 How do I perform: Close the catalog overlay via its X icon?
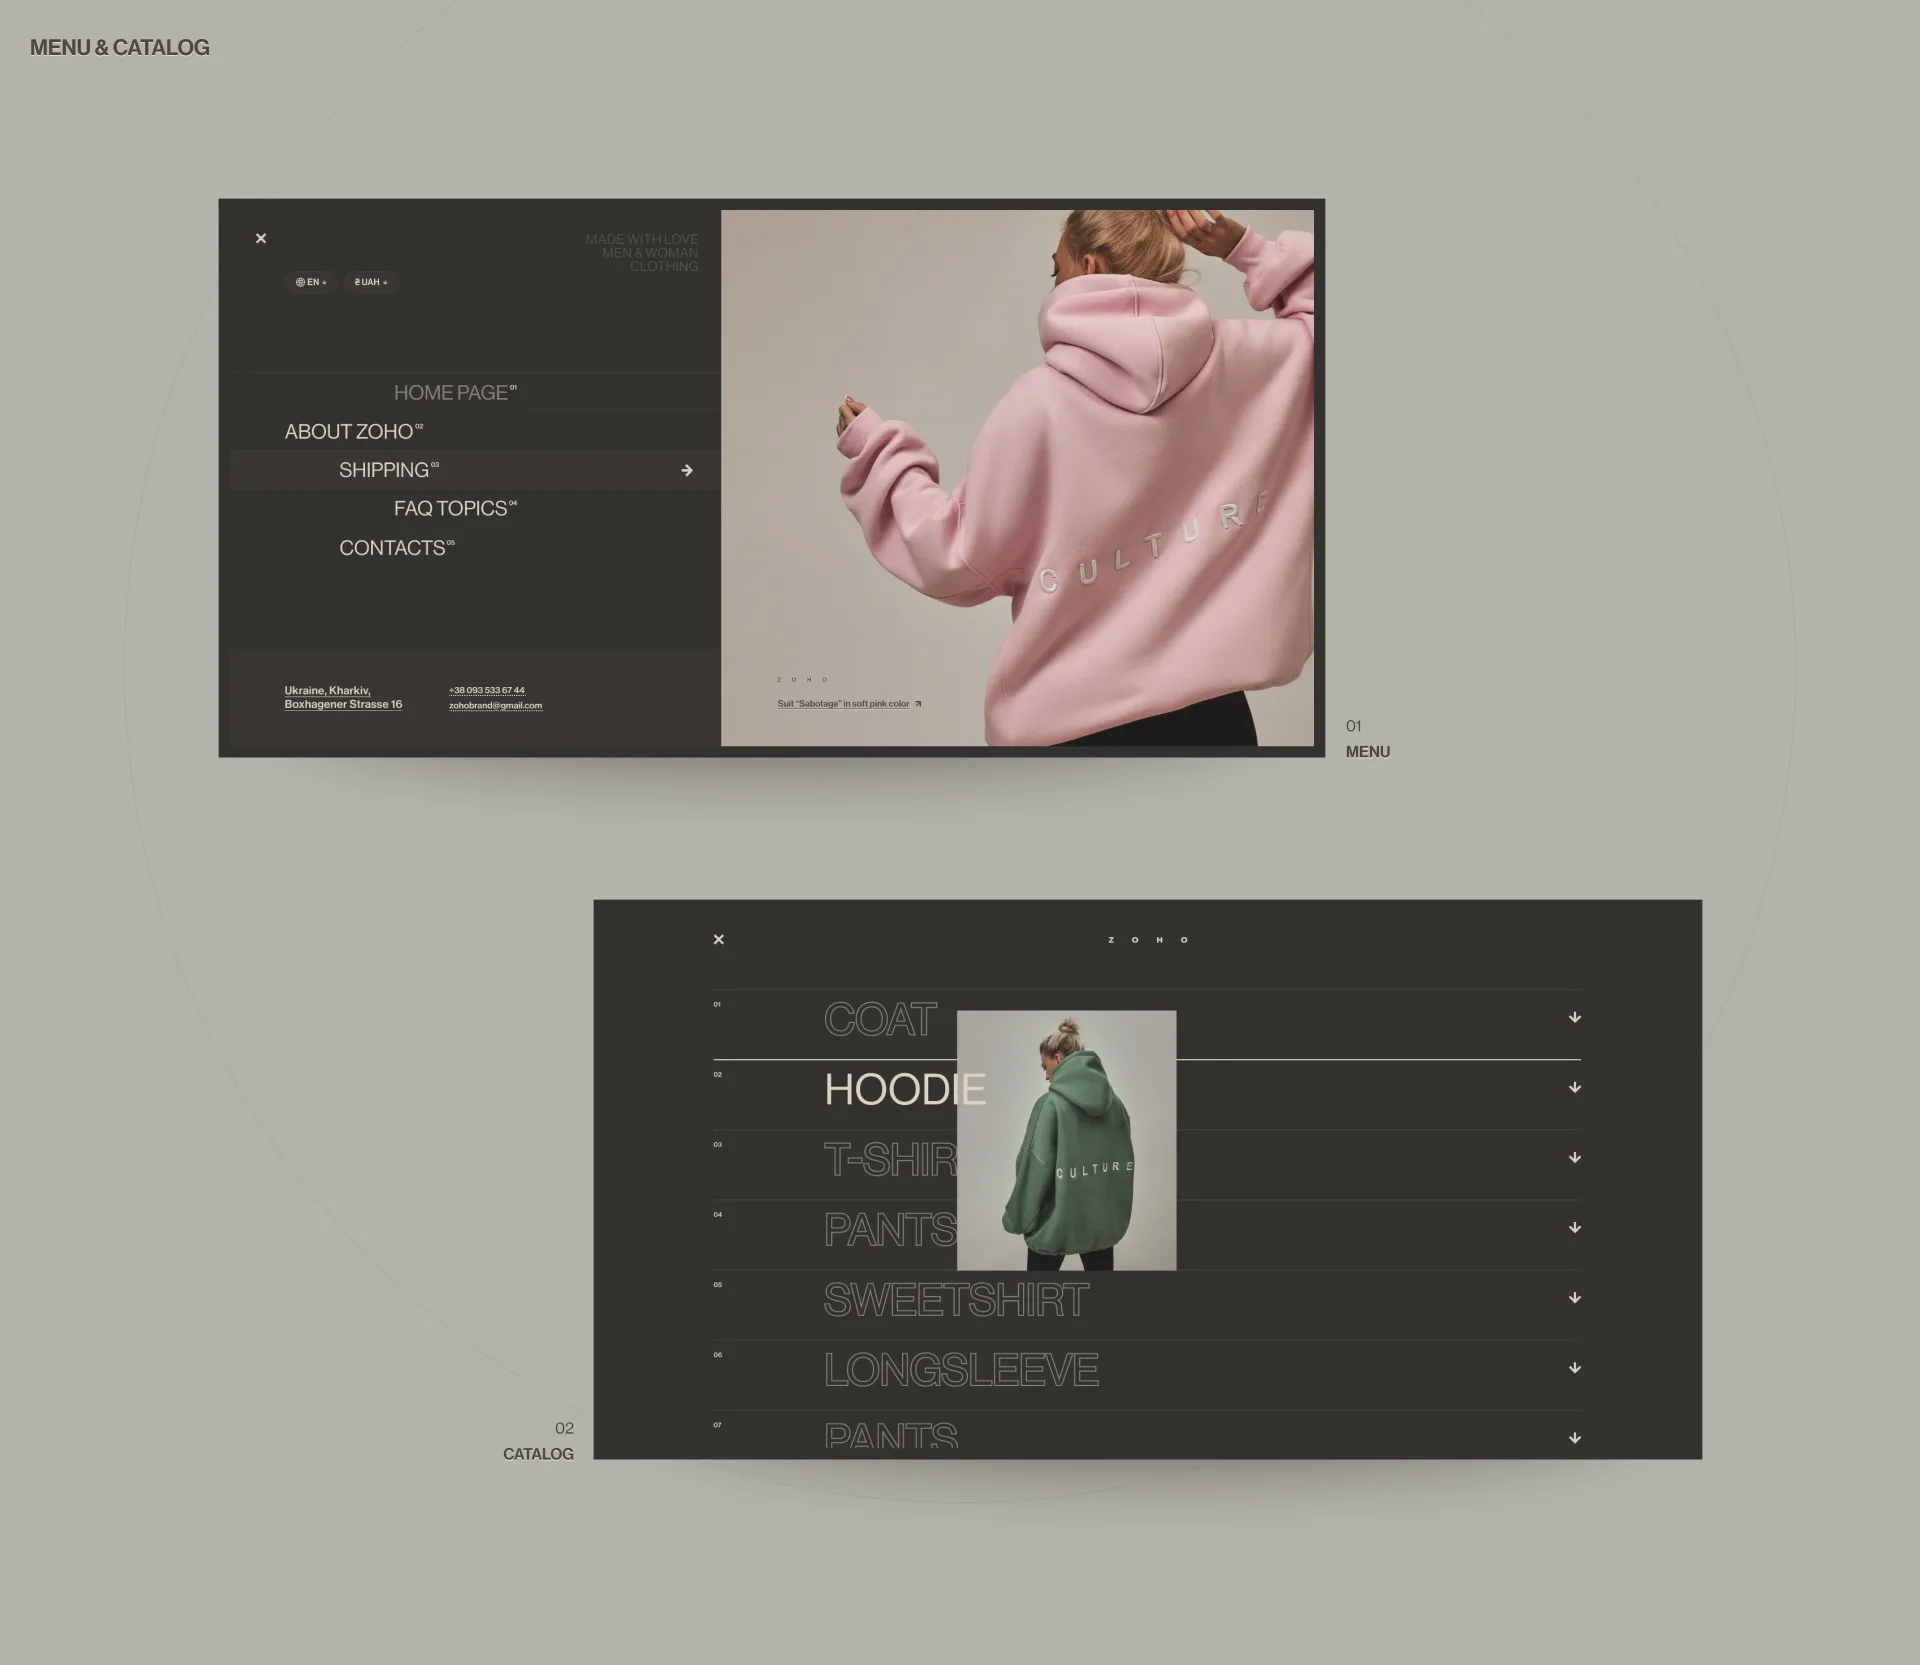(x=718, y=939)
